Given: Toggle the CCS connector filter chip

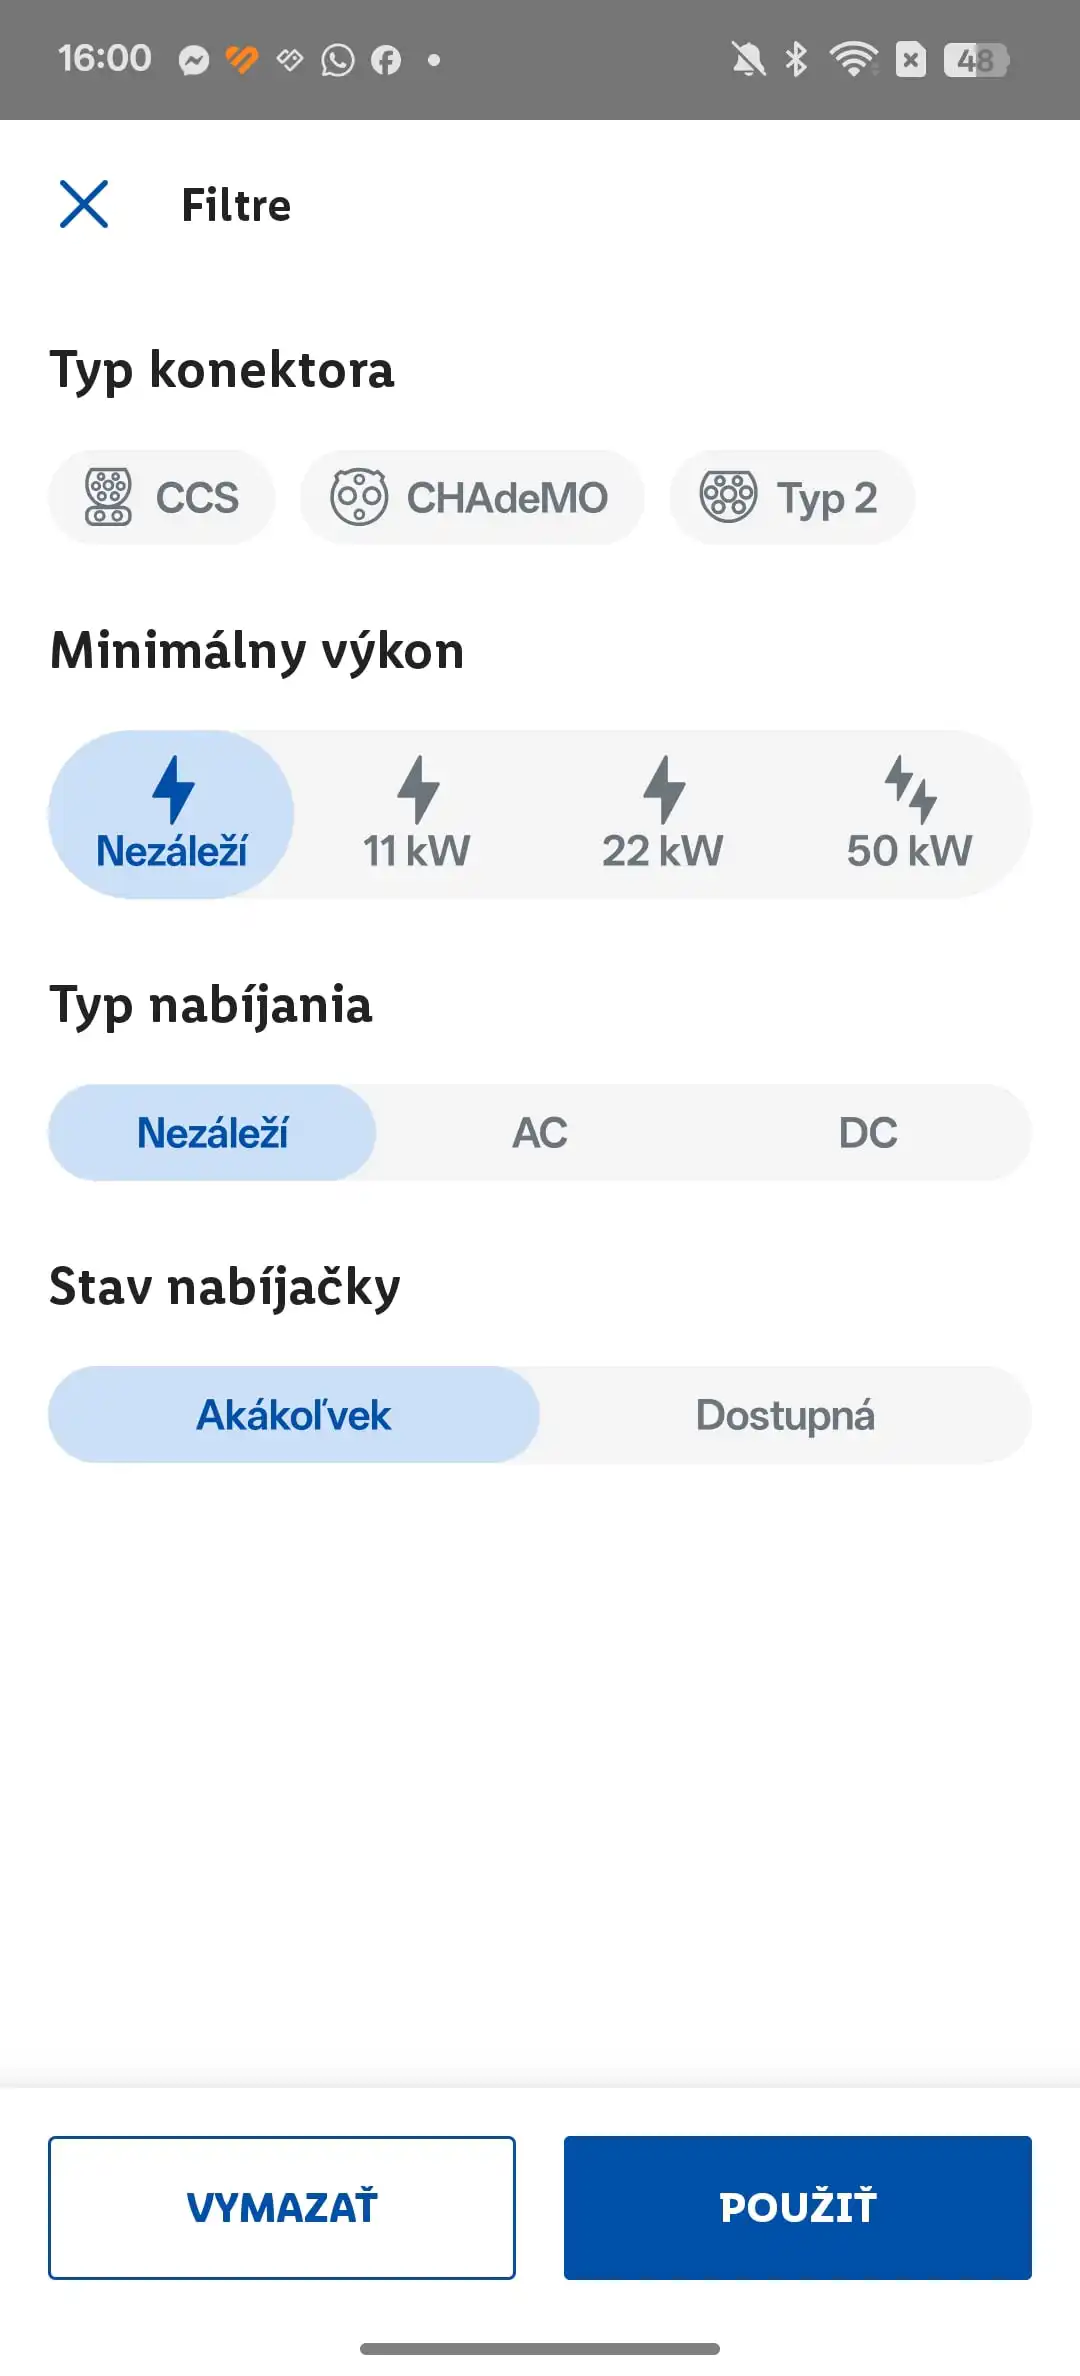Looking at the screenshot, I should pyautogui.click(x=163, y=497).
